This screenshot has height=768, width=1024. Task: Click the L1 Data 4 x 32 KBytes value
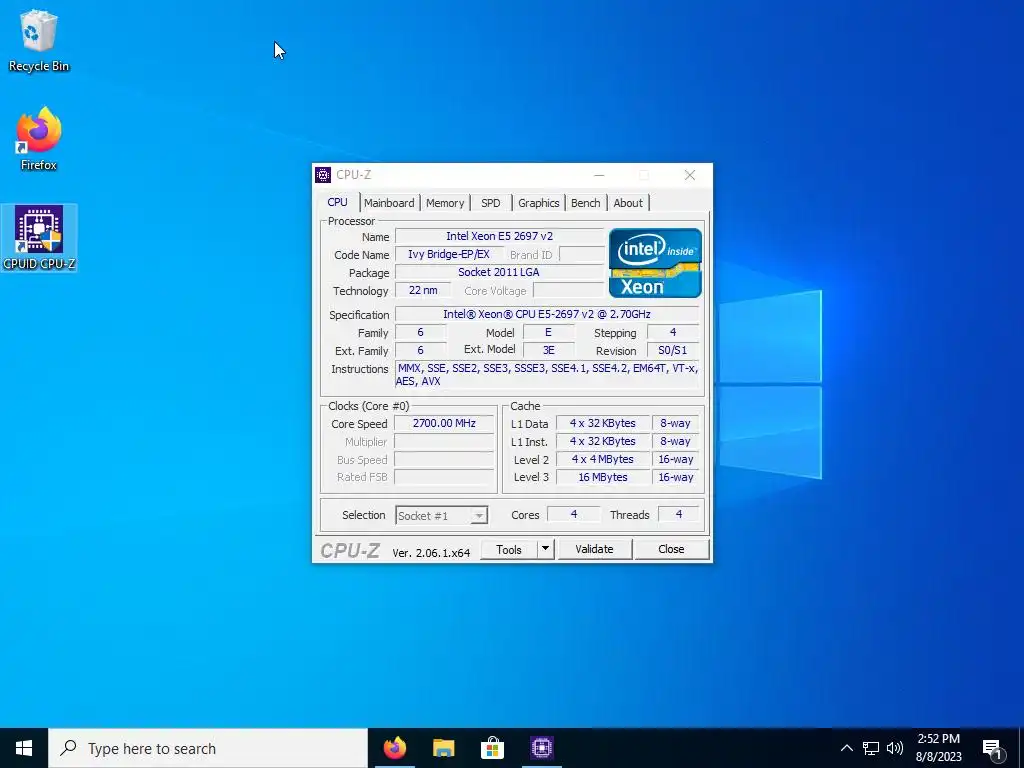603,423
